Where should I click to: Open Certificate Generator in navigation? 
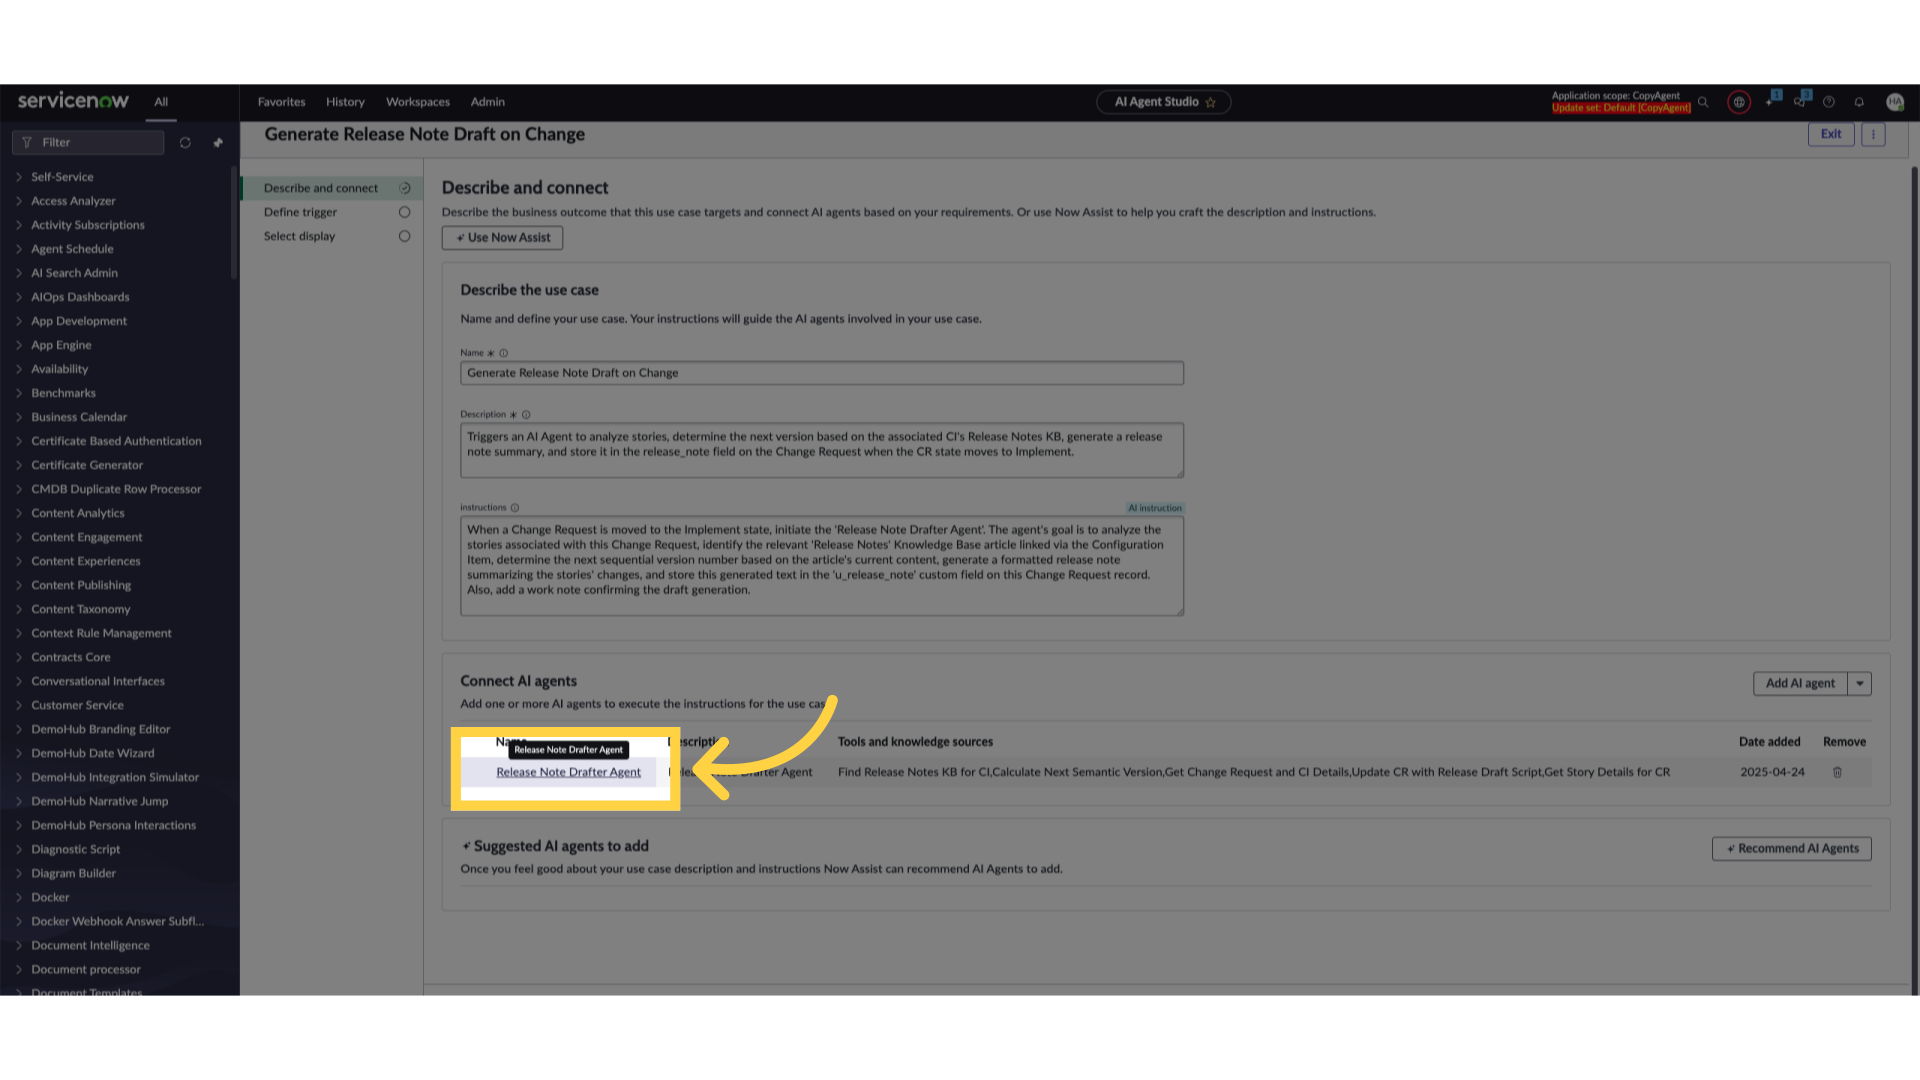(87, 465)
